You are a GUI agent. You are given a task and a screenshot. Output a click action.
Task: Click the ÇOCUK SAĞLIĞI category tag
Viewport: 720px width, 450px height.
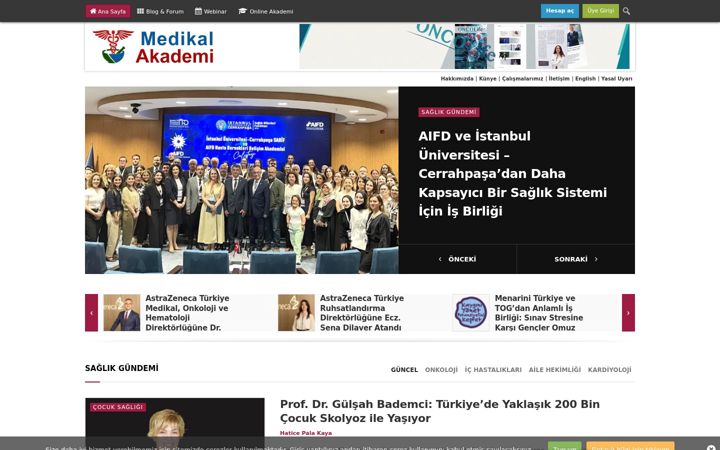coord(118,407)
